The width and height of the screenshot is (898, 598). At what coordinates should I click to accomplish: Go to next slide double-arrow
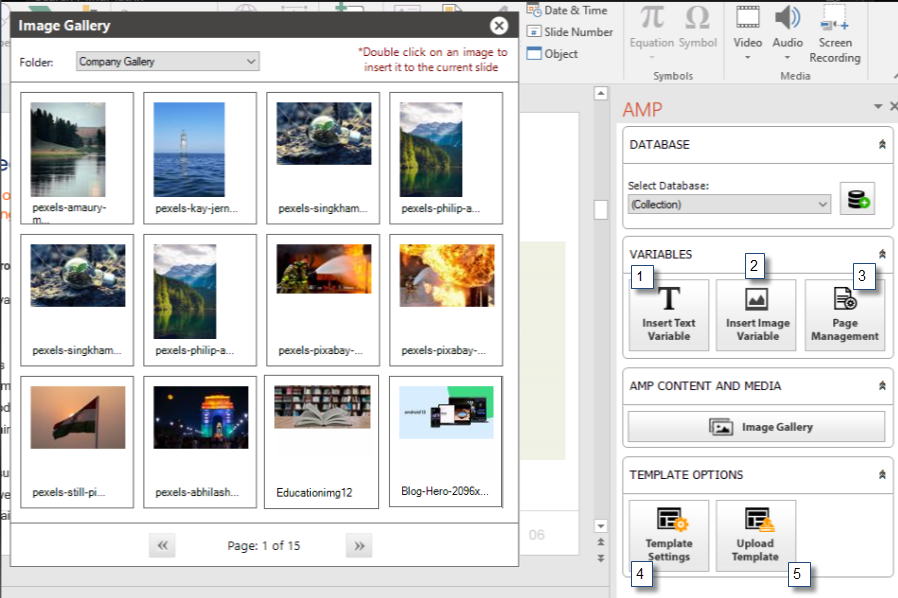[600, 558]
